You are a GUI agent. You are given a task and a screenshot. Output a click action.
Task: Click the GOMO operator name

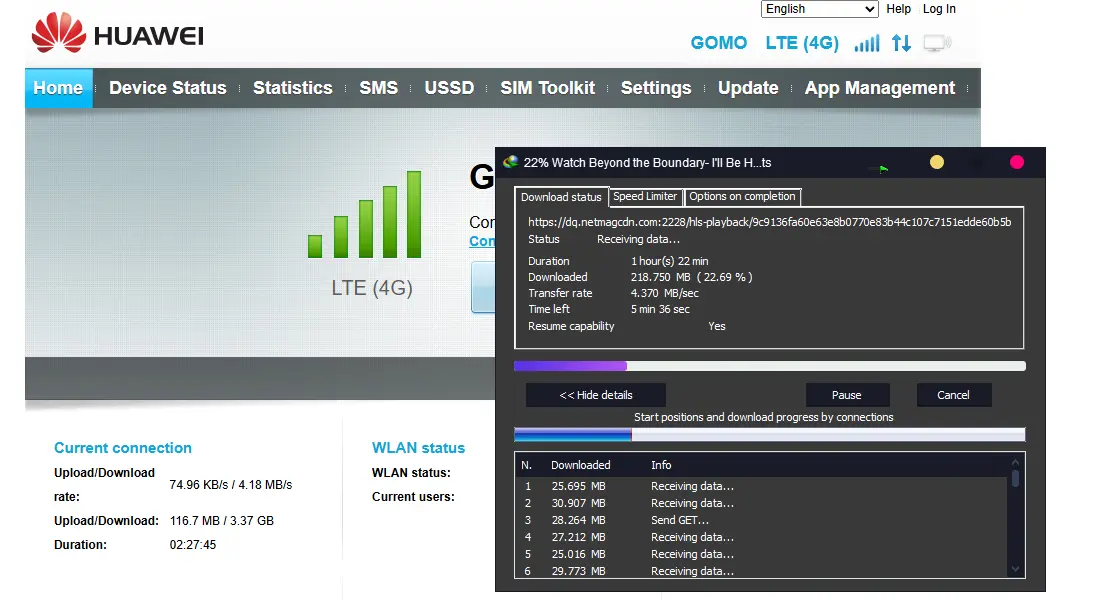(718, 43)
